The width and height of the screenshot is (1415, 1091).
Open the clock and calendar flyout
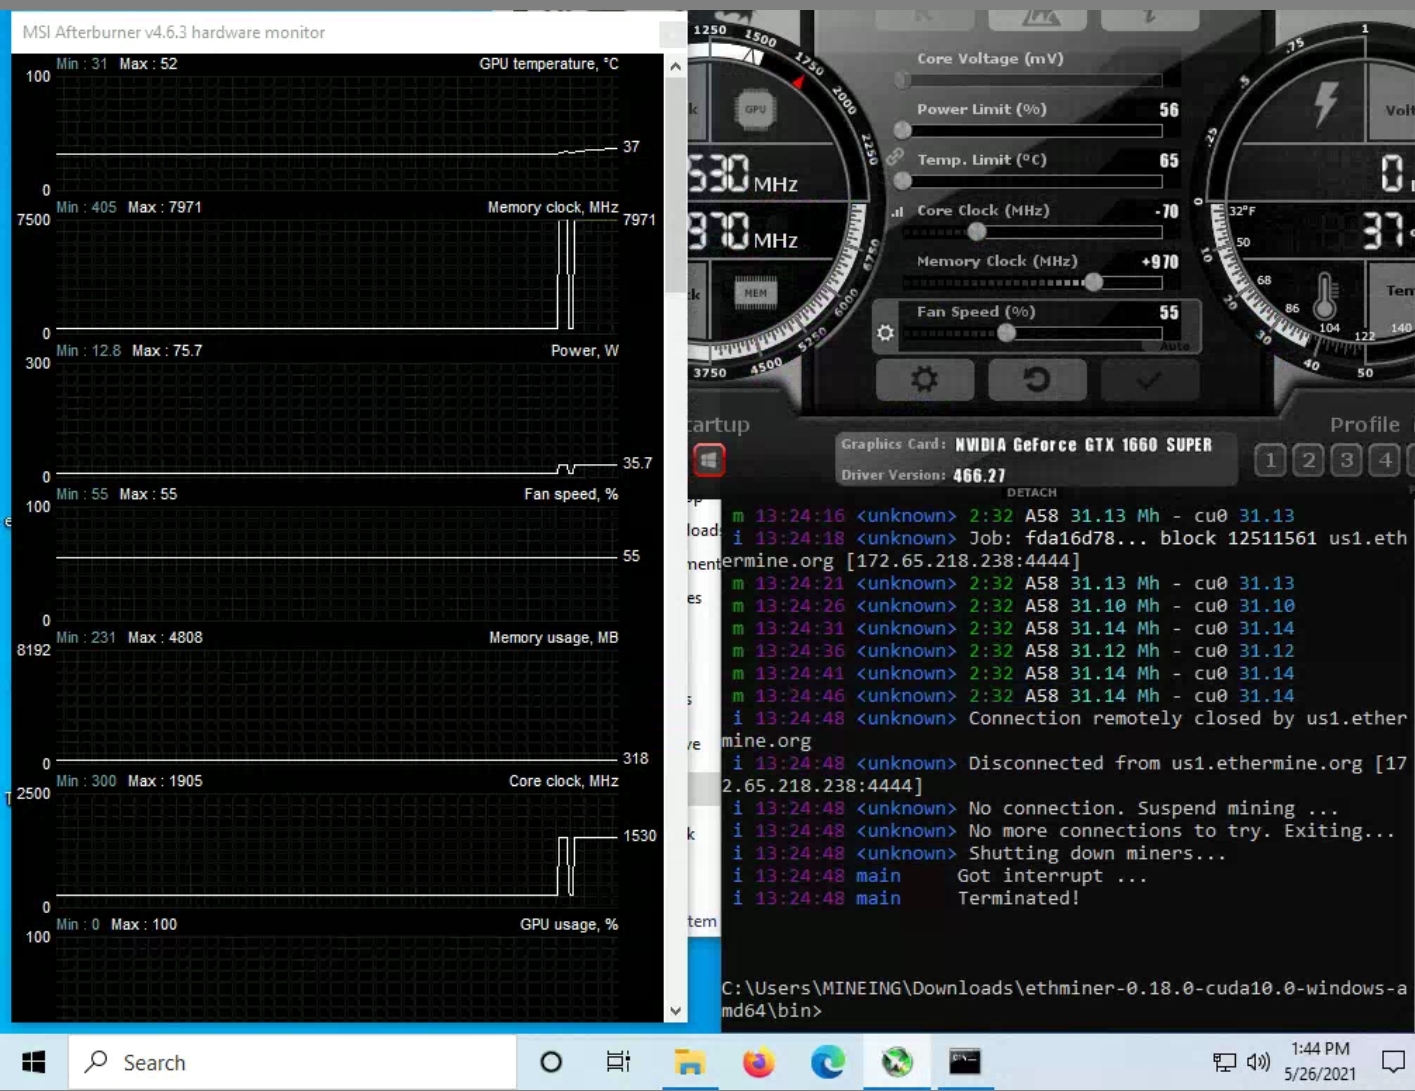[1320, 1062]
